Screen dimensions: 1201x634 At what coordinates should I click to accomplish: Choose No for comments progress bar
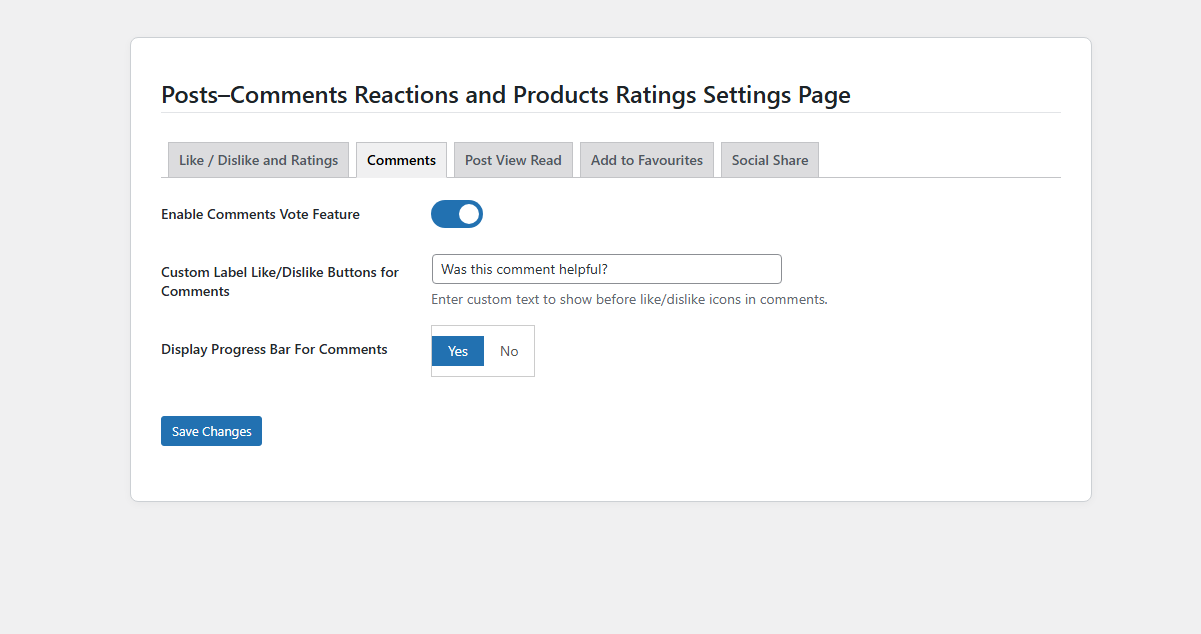click(x=509, y=351)
